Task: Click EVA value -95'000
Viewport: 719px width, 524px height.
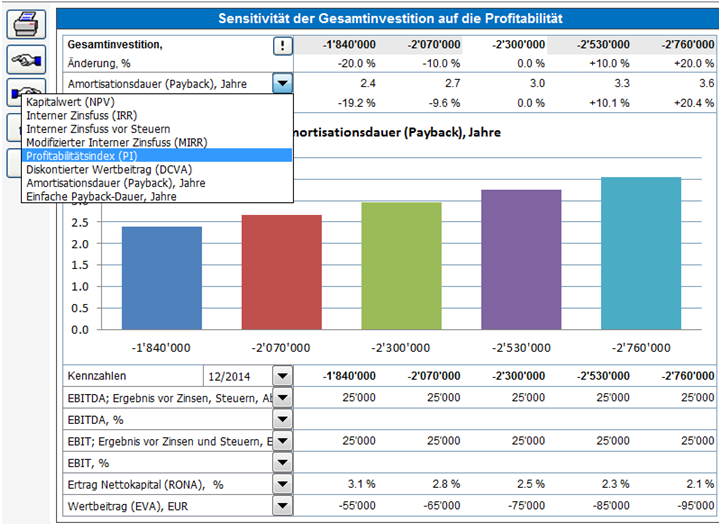Action: coord(696,506)
